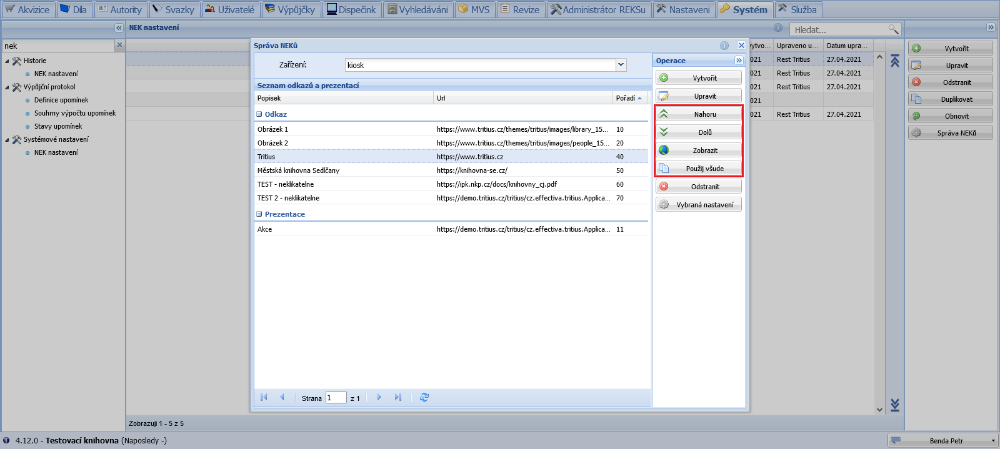Open the Zařízení combo box dropdown
This screenshot has height=449, width=1000.
[x=621, y=64]
